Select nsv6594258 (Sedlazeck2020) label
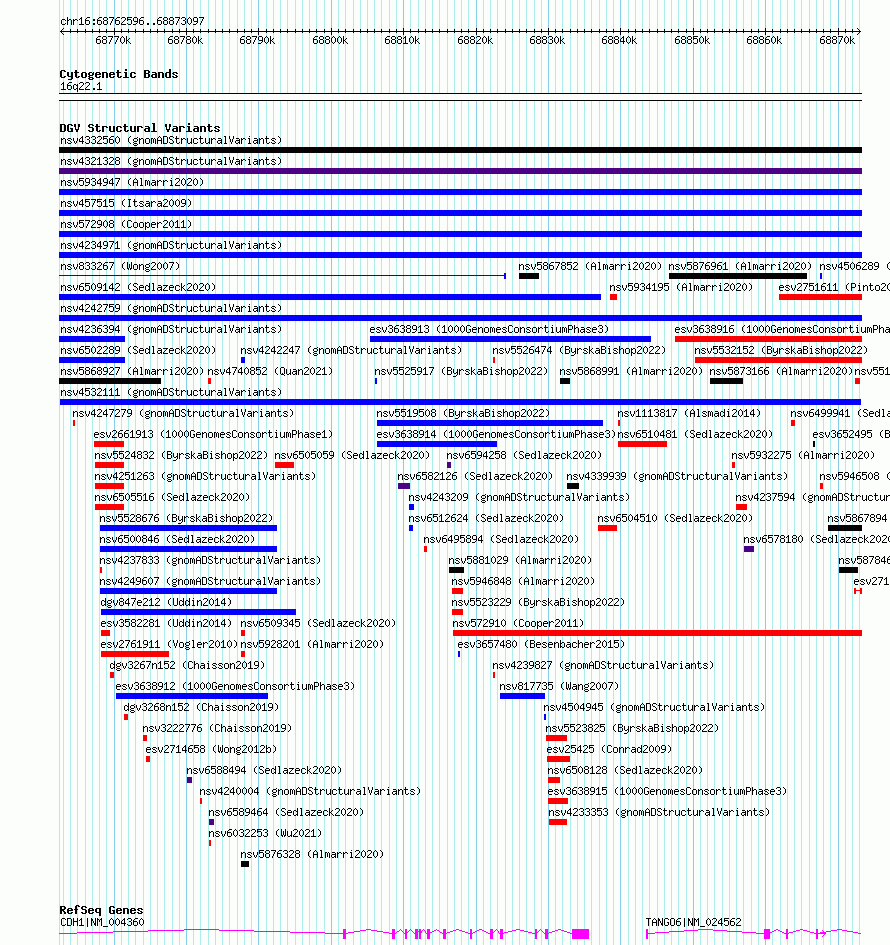Viewport: 890px width, 945px height. pos(524,456)
